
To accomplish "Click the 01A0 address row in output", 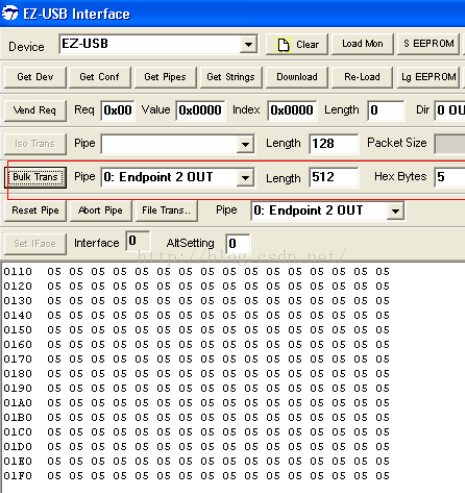I will coord(196,403).
